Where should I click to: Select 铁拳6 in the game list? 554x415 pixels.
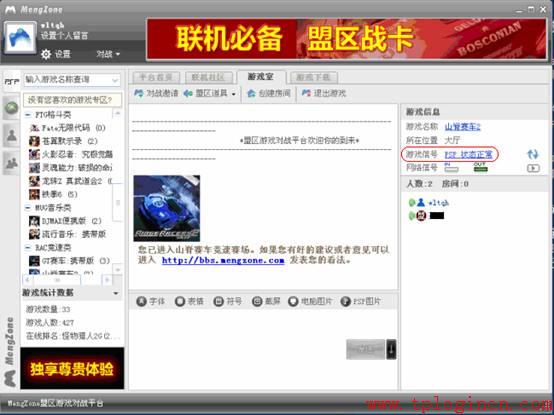point(53,194)
